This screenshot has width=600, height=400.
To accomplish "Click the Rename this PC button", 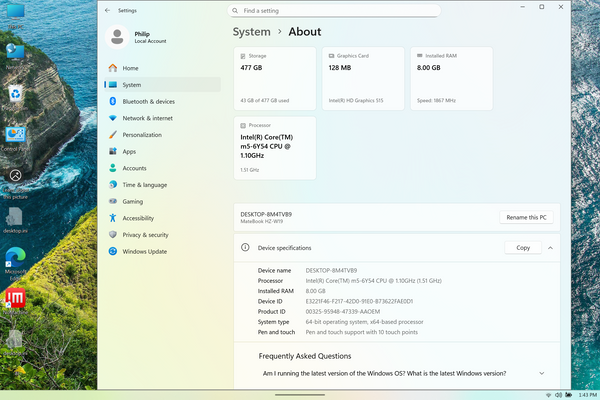I will click(527, 217).
